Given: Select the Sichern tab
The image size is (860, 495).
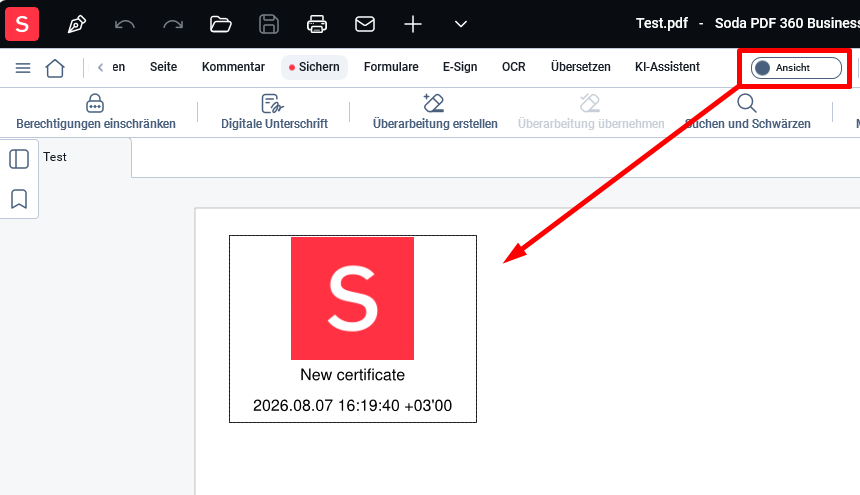Looking at the screenshot, I should point(314,67).
